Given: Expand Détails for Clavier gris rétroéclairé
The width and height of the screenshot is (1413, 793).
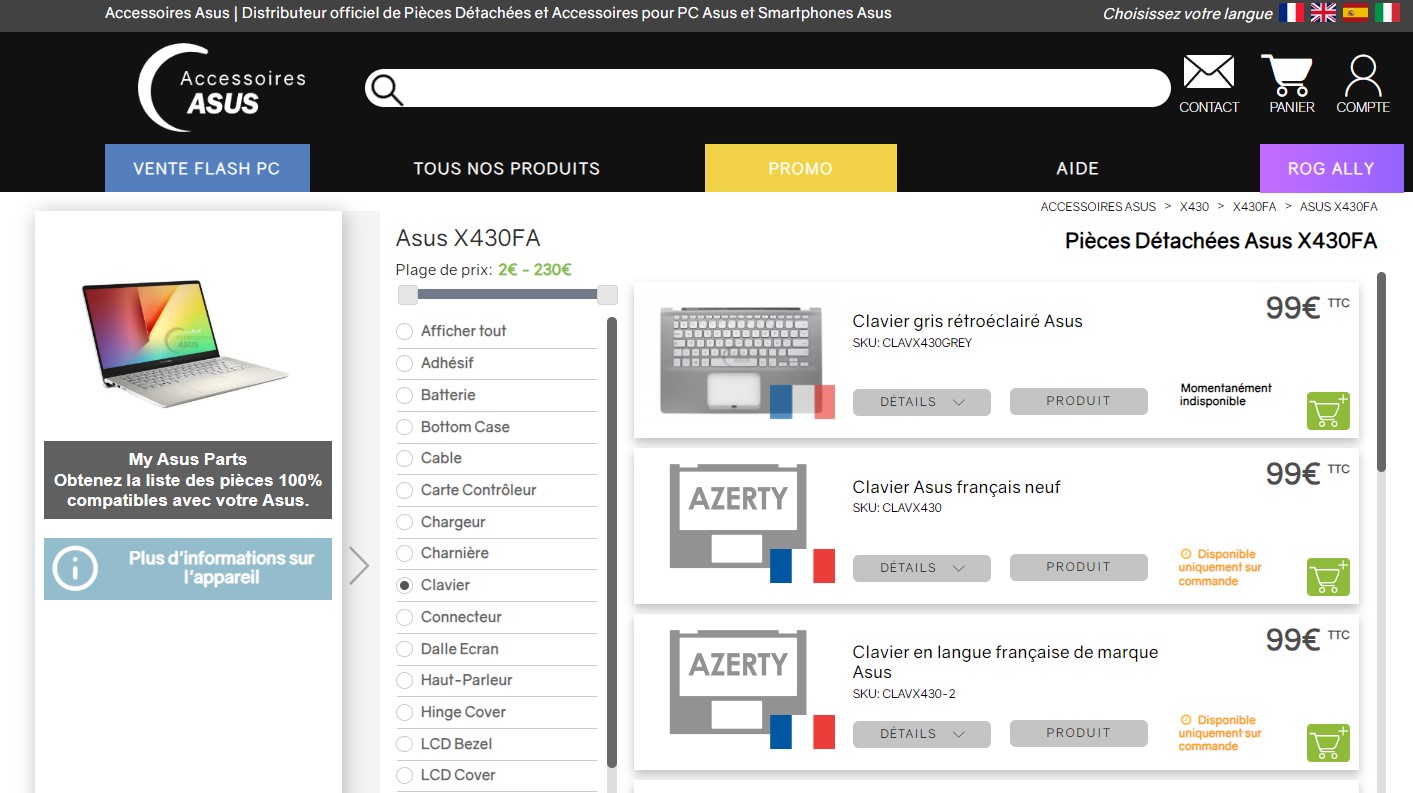Looking at the screenshot, I should pyautogui.click(x=921, y=402).
